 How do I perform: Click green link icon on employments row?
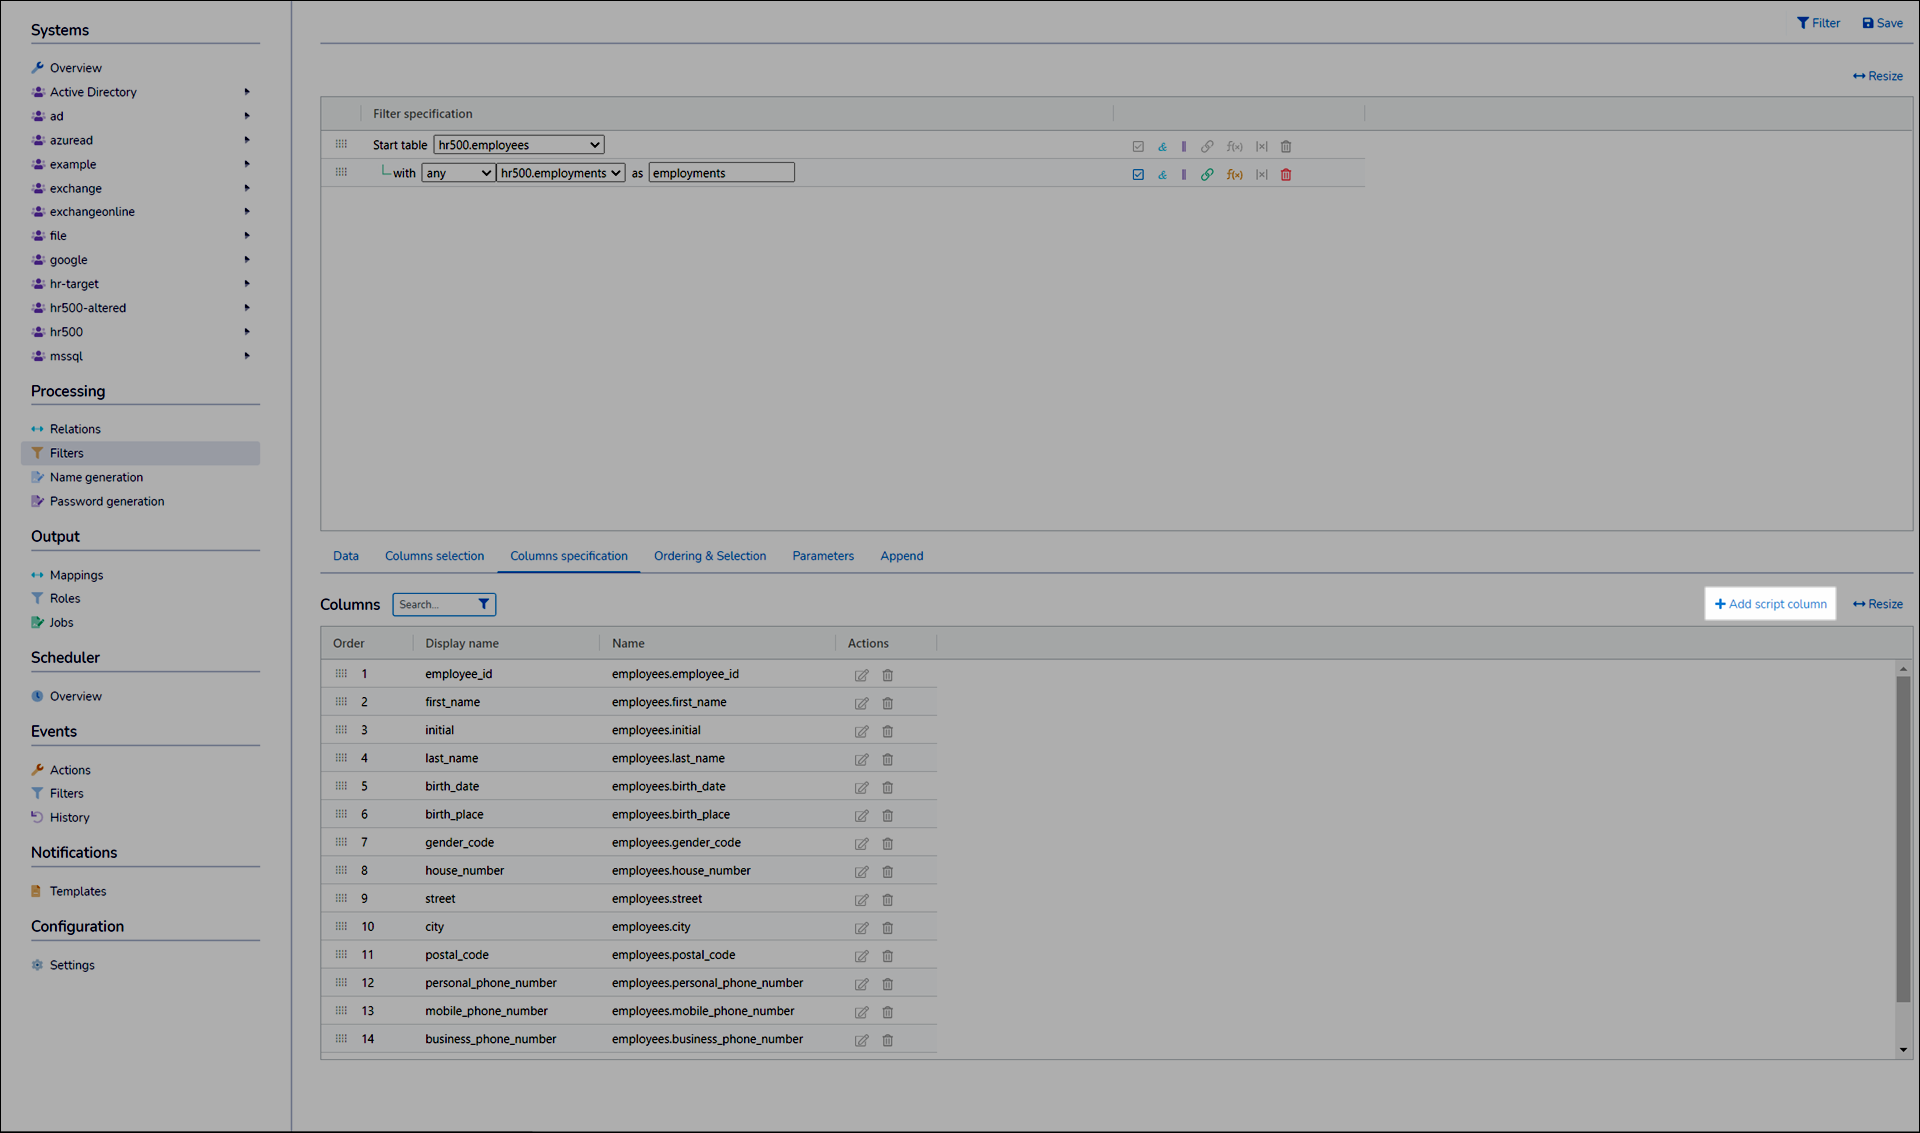1207,175
